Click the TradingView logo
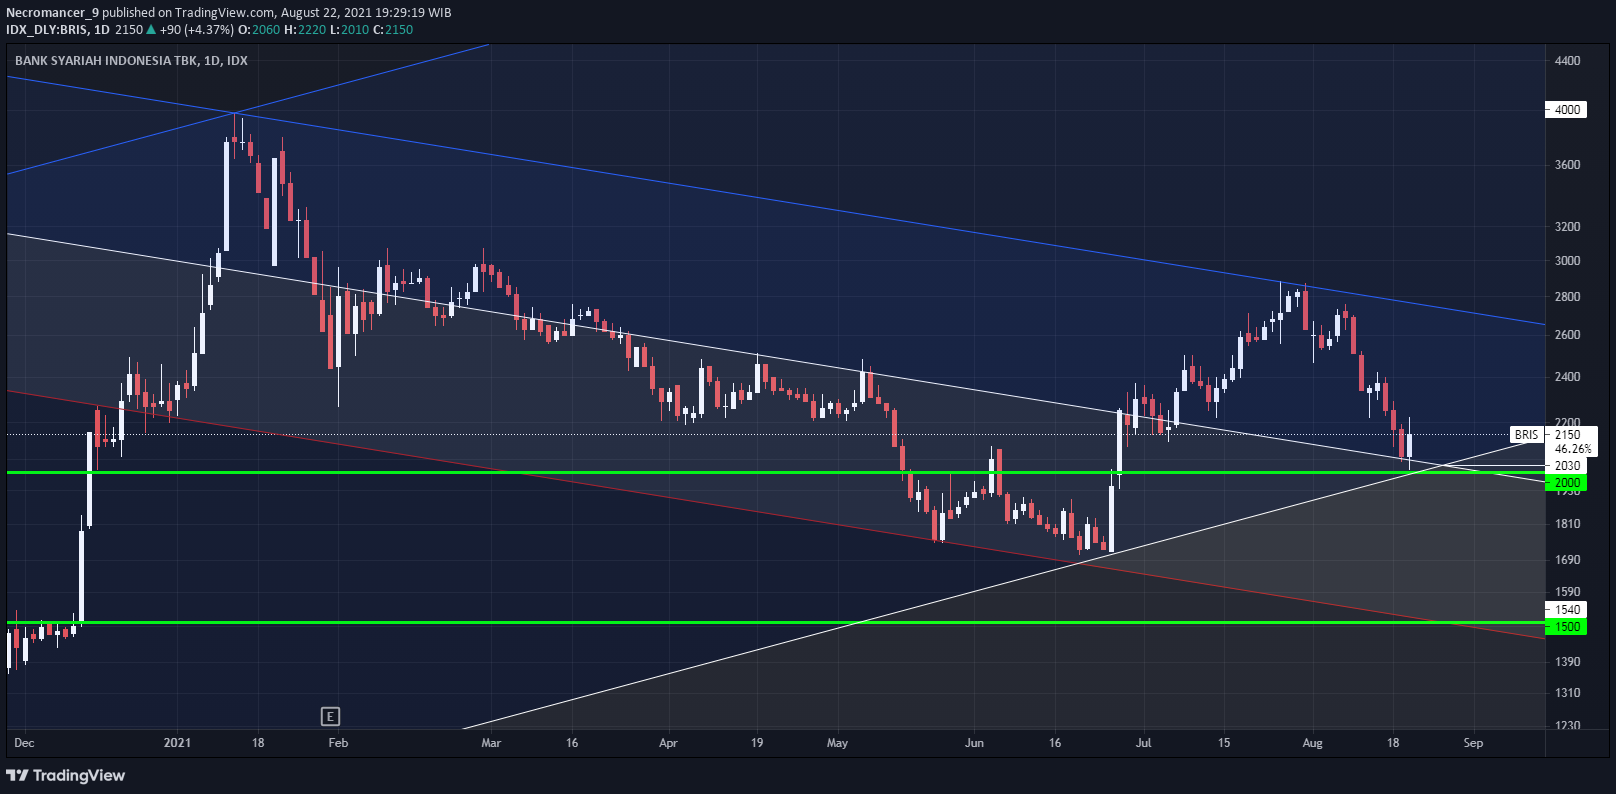Screen dimensions: 1616x794 (66, 775)
